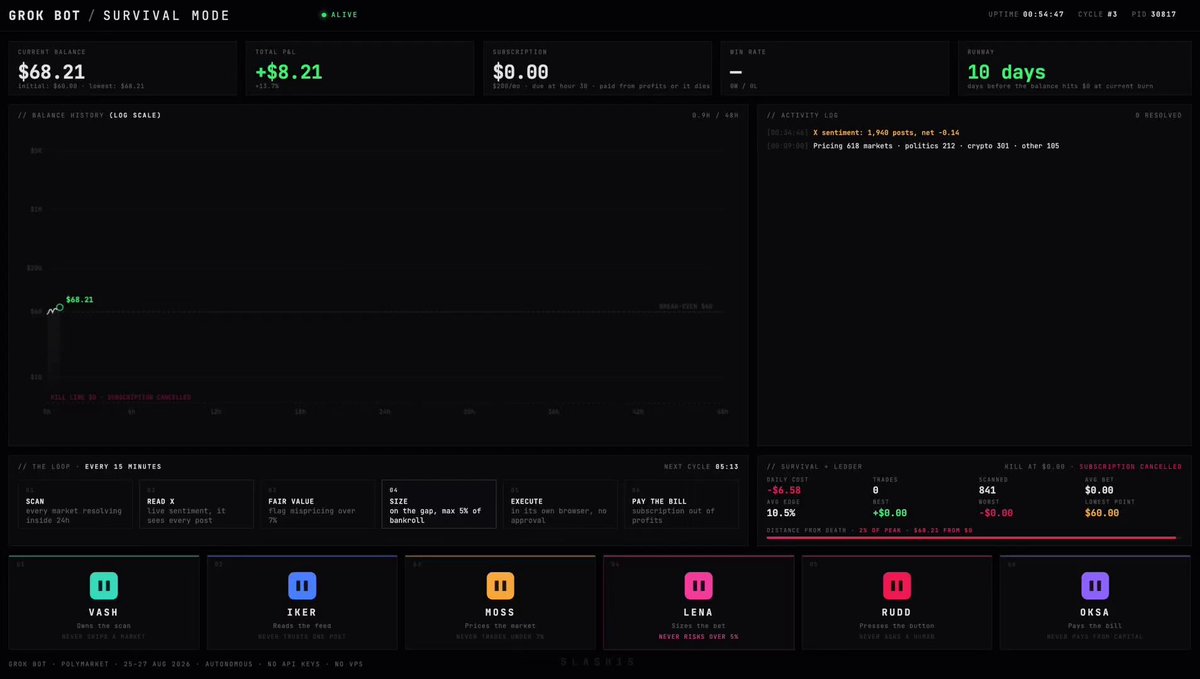Viewport: 1200px width, 679px height.
Task: Select the highlighted SIZE step card
Action: [x=439, y=504]
